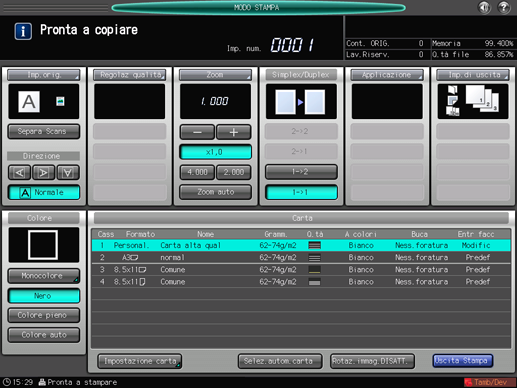
Task: Open Monocolore options
Action: coord(44,276)
